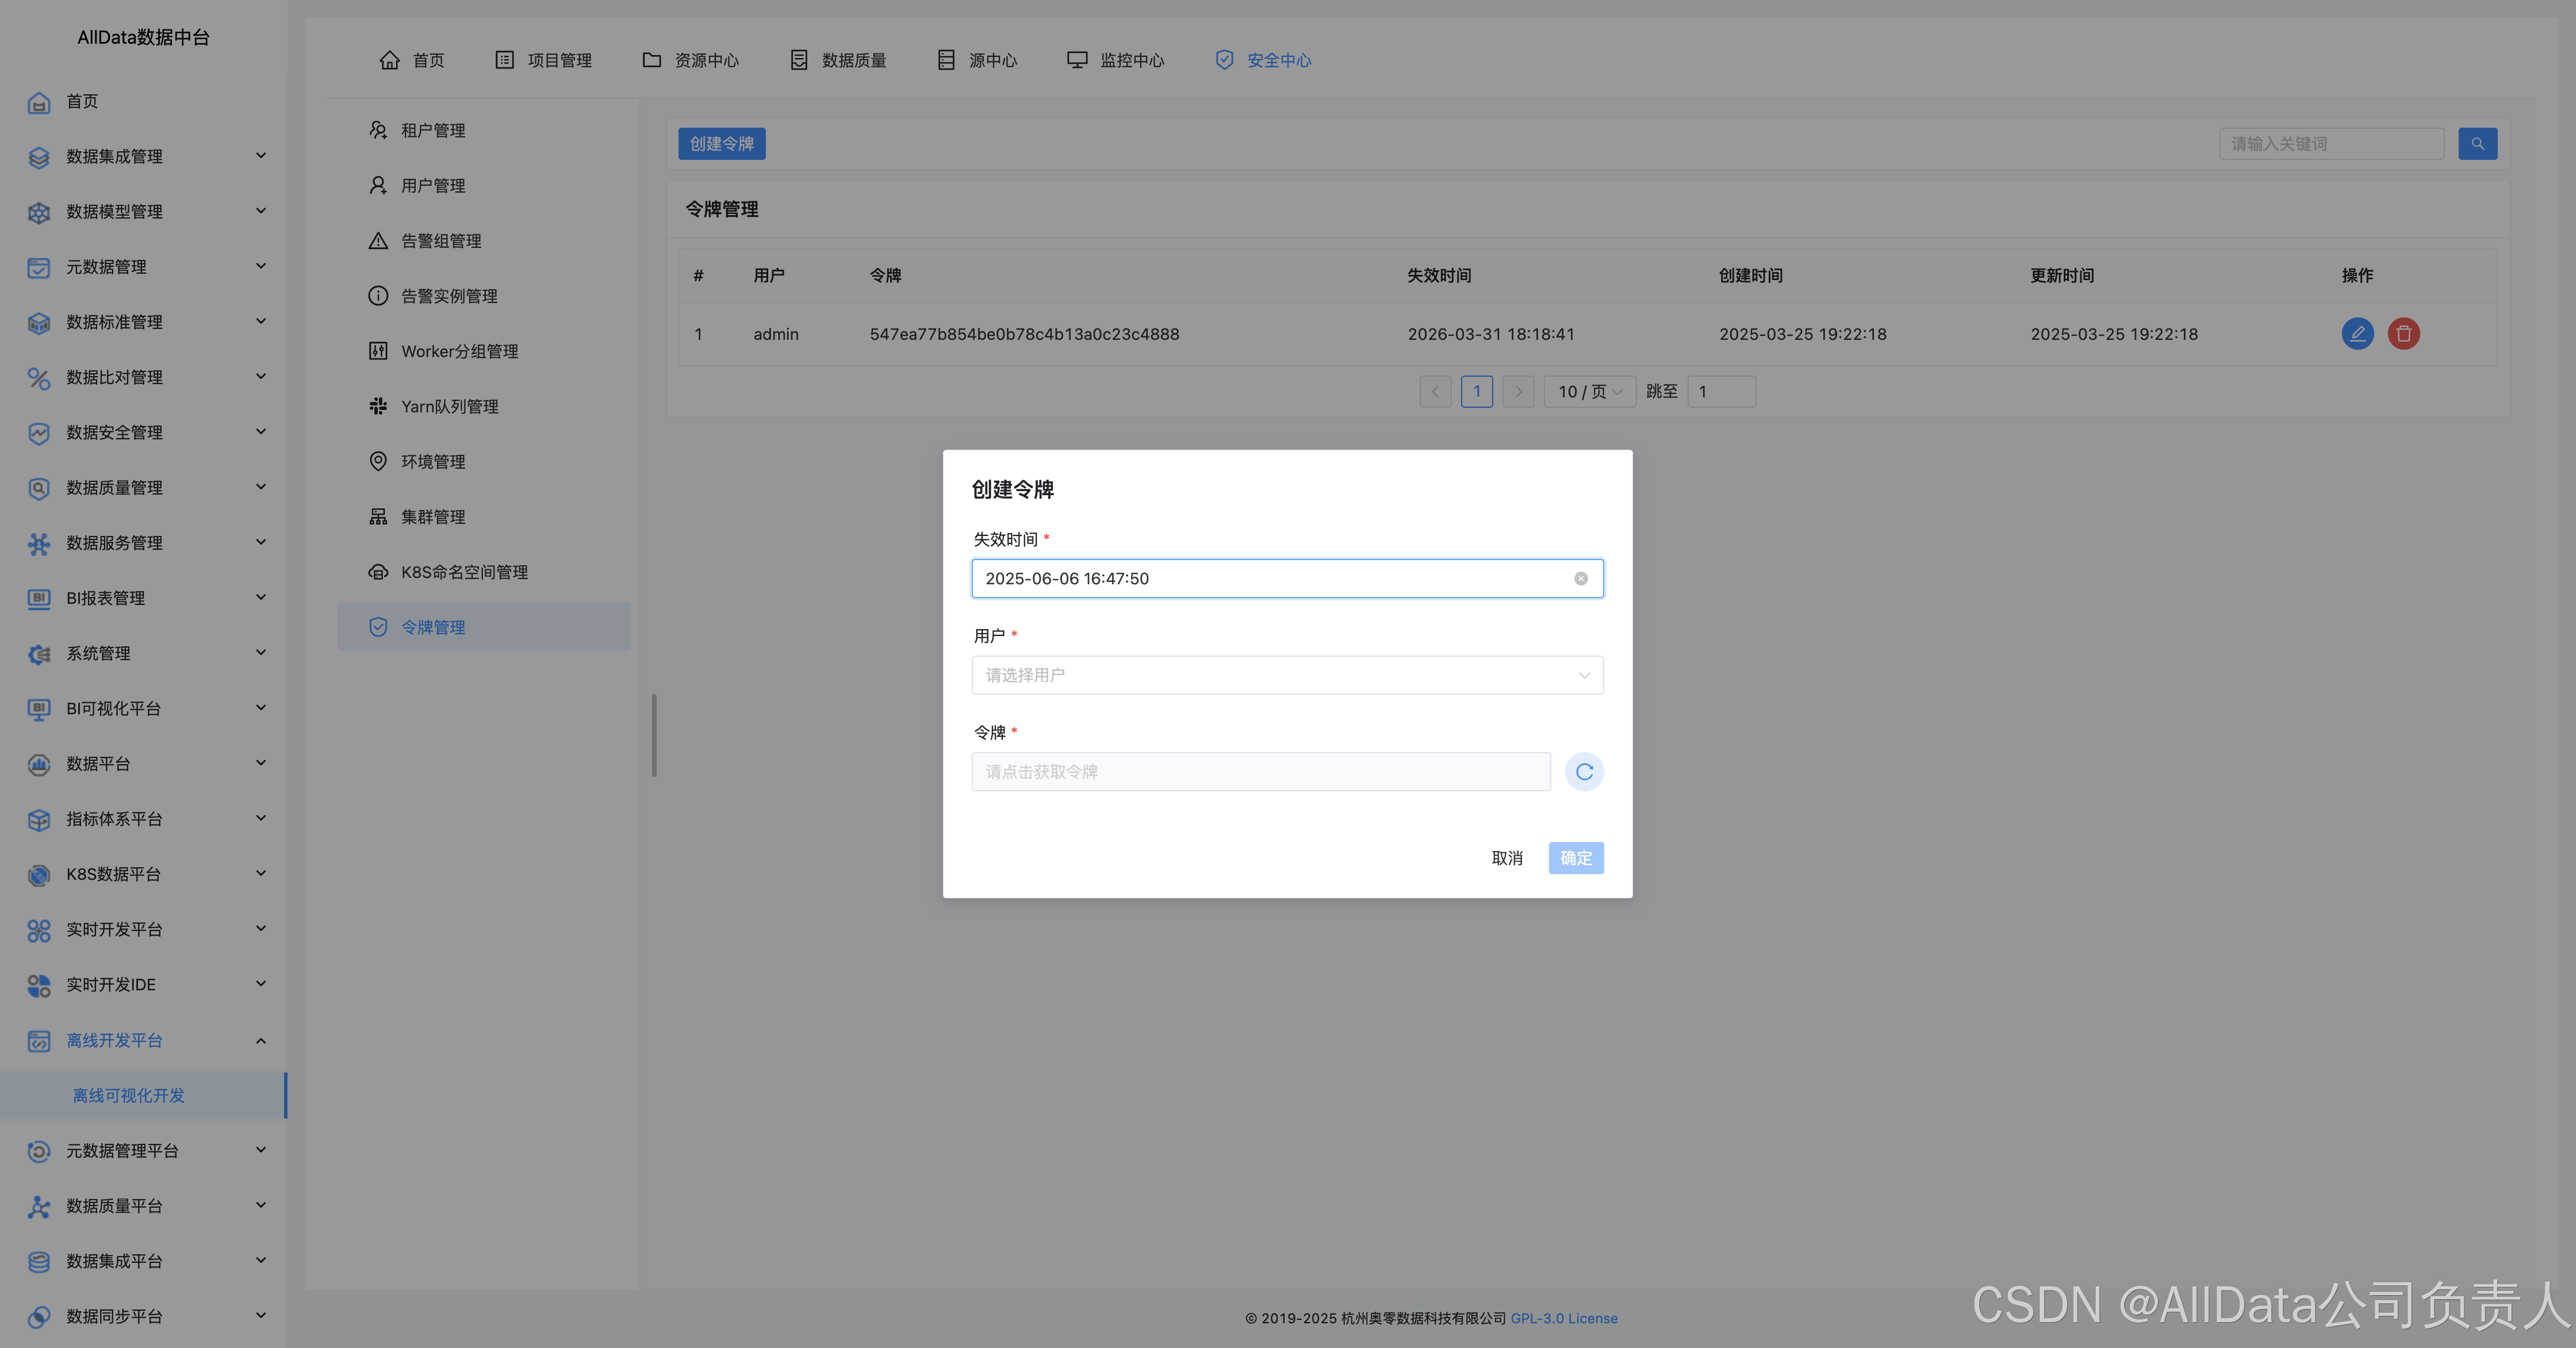This screenshot has width=2576, height=1348.
Task: Open 源中心 top tab
Action: coord(977,60)
